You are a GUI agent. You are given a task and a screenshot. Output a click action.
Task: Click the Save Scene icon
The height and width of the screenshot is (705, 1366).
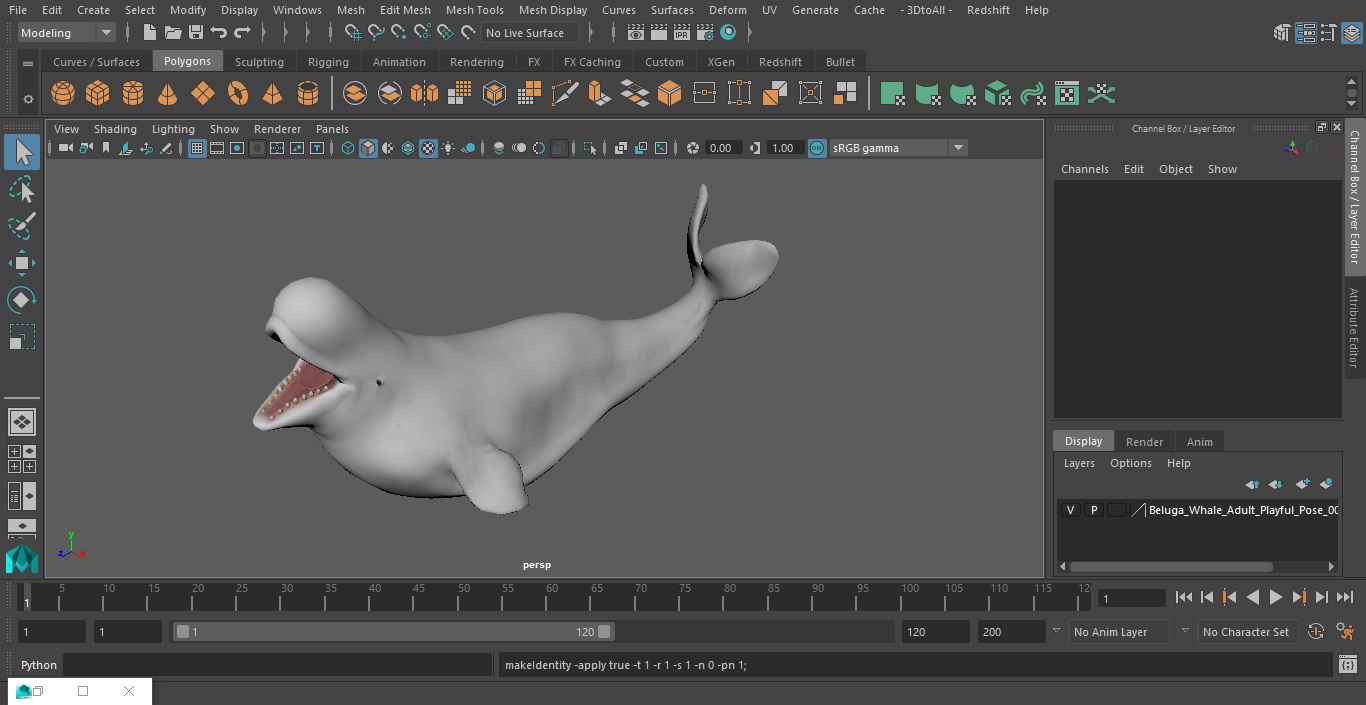click(x=196, y=33)
